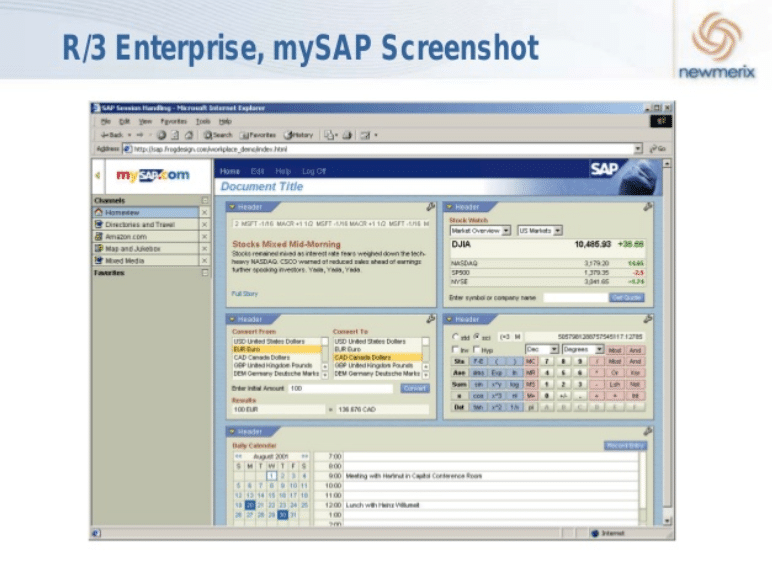Collapse the currency converter Header triangle
The image size is (772, 566).
pos(232,319)
